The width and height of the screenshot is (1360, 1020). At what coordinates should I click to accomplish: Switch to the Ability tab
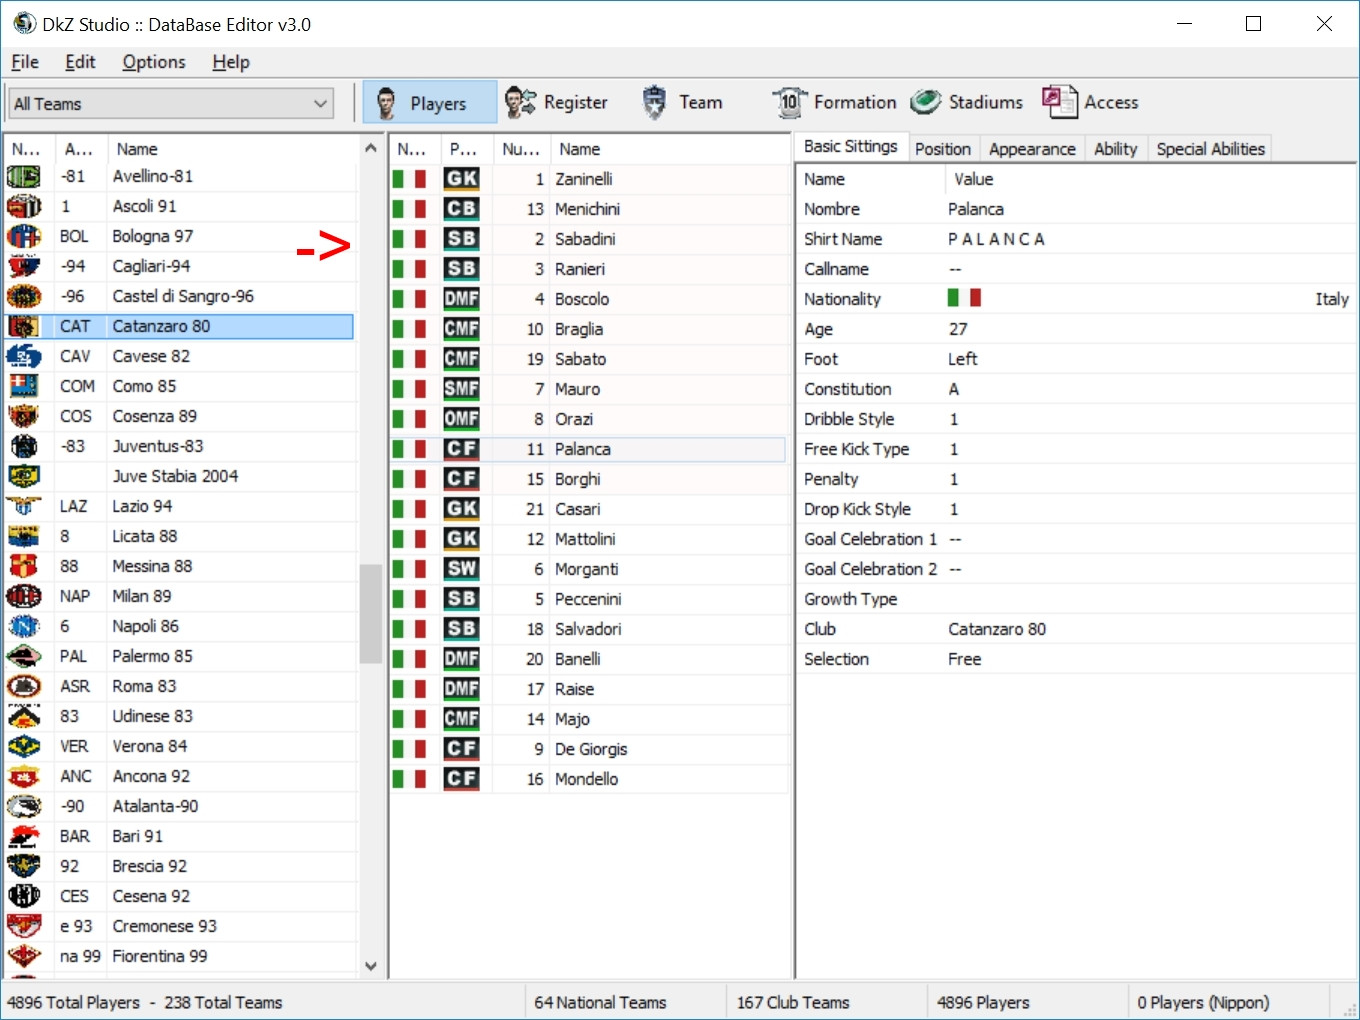point(1116,149)
